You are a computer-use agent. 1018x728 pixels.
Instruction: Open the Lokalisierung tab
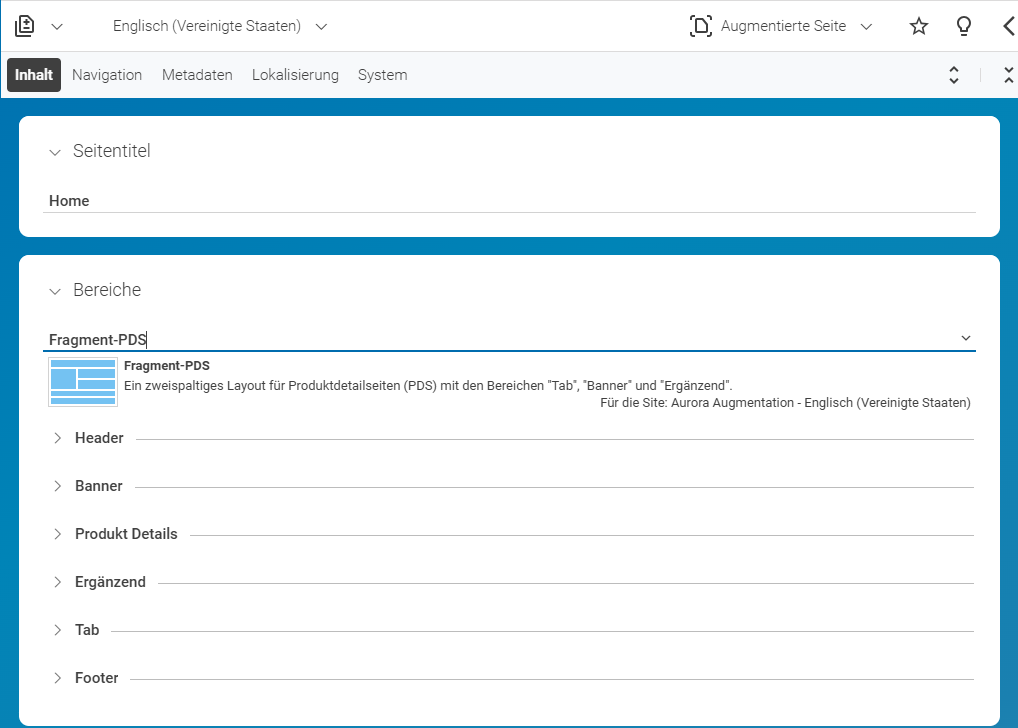click(295, 75)
